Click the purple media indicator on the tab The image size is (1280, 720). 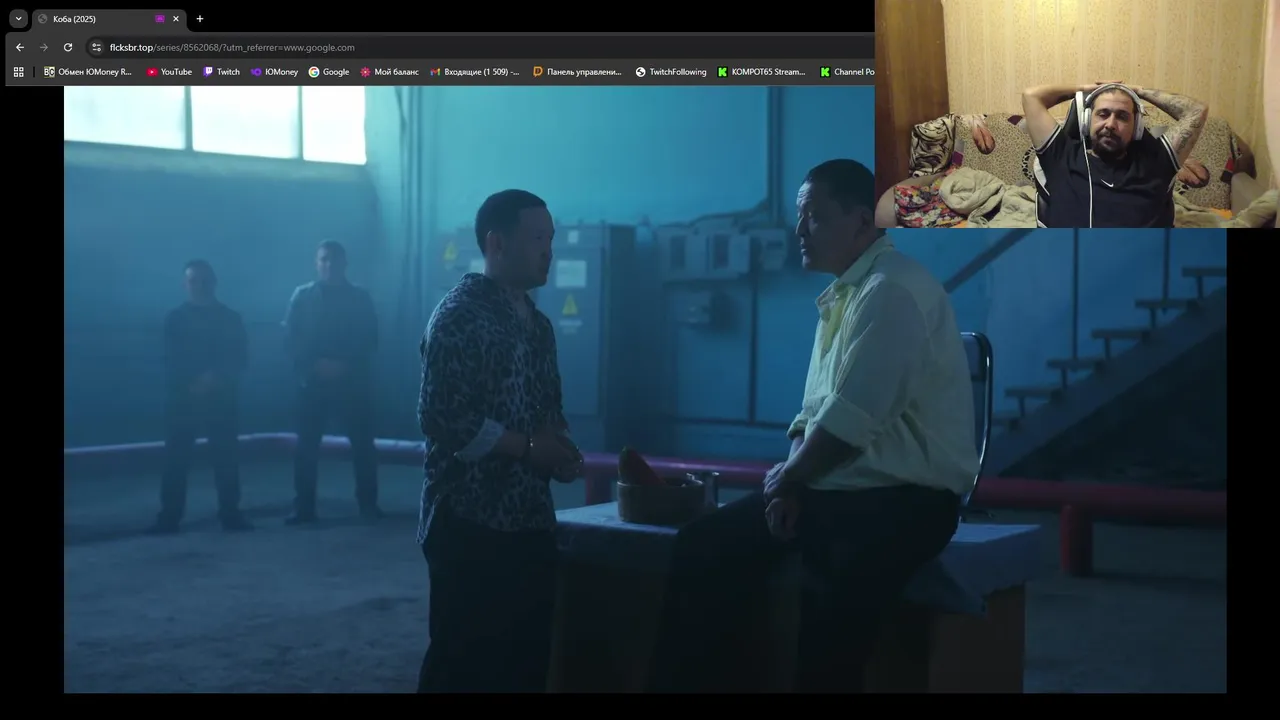[159, 18]
